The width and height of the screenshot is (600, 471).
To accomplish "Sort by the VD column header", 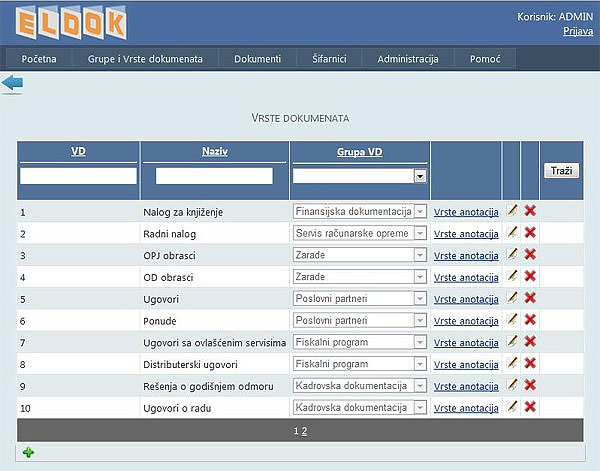I will (x=78, y=152).
